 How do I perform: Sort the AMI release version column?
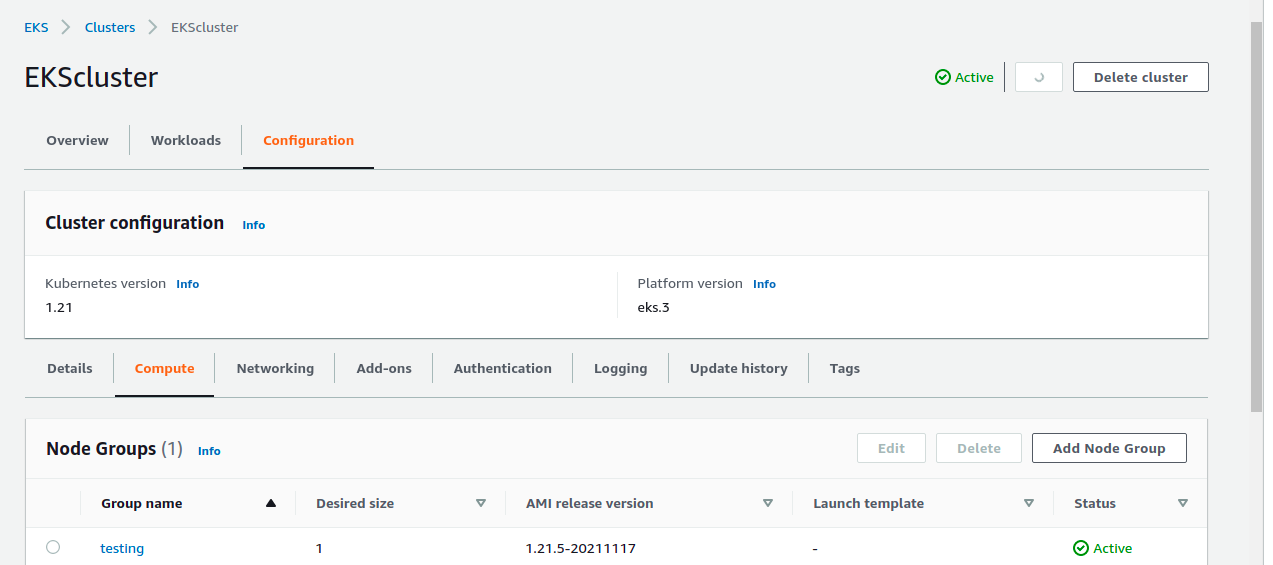pyautogui.click(x=768, y=504)
